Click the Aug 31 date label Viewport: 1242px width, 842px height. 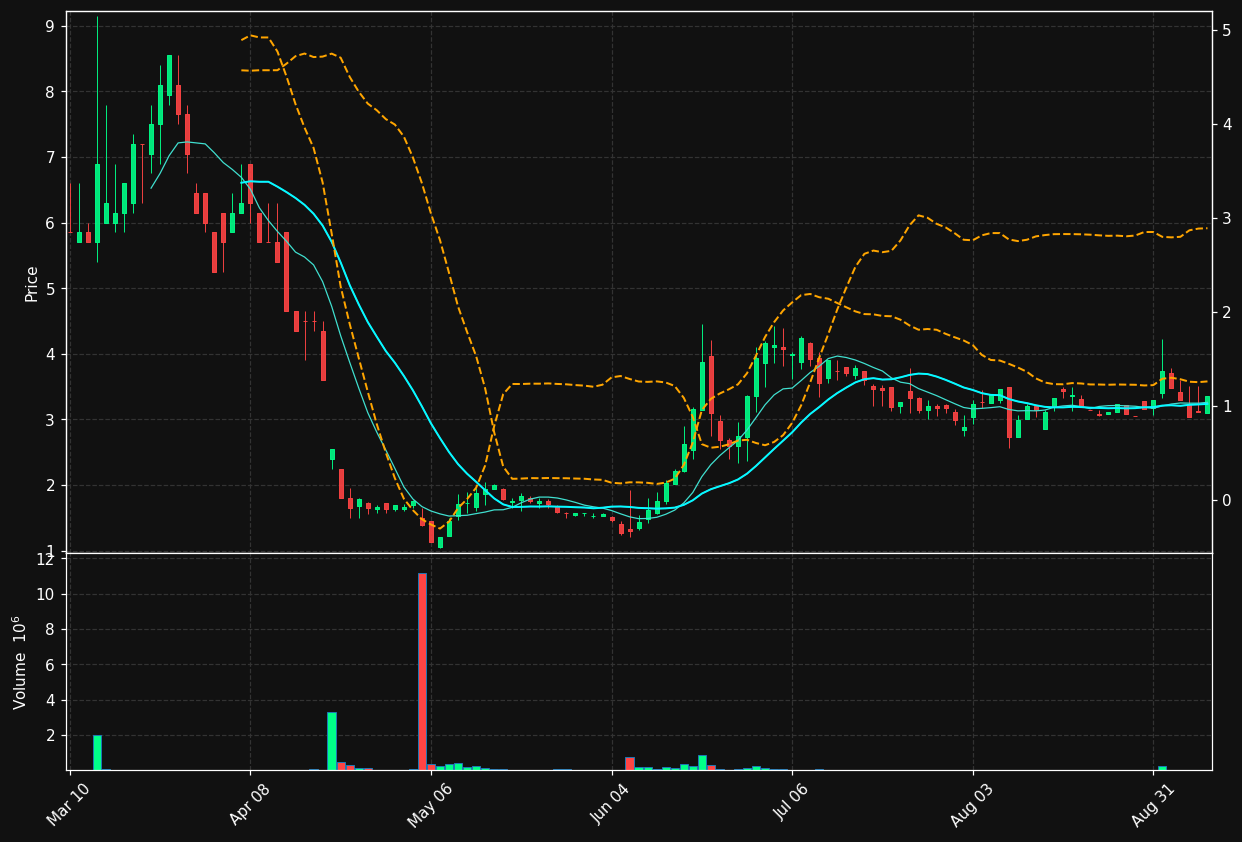tap(1153, 804)
